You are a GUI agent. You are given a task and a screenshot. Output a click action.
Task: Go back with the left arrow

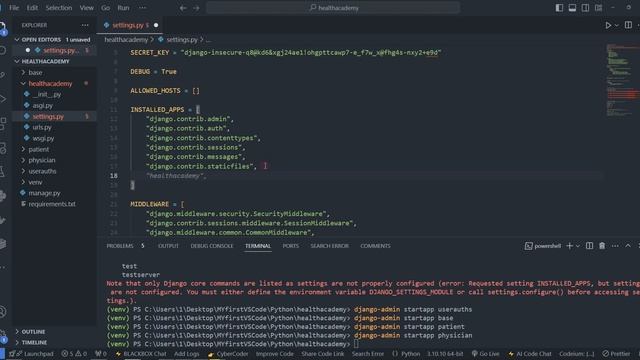(x=183, y=8)
